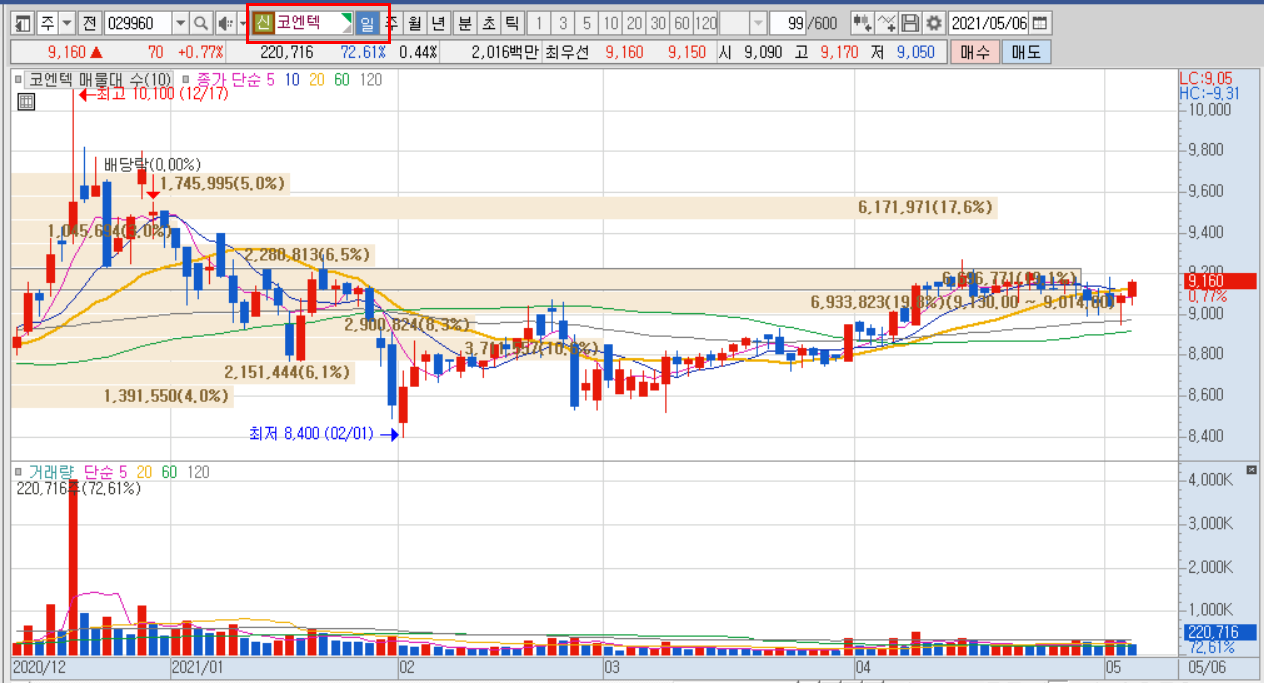Click the 6,171,971(17.6%) volume profile label
Viewport: 1264px width, 683px height.
[x=925, y=207]
